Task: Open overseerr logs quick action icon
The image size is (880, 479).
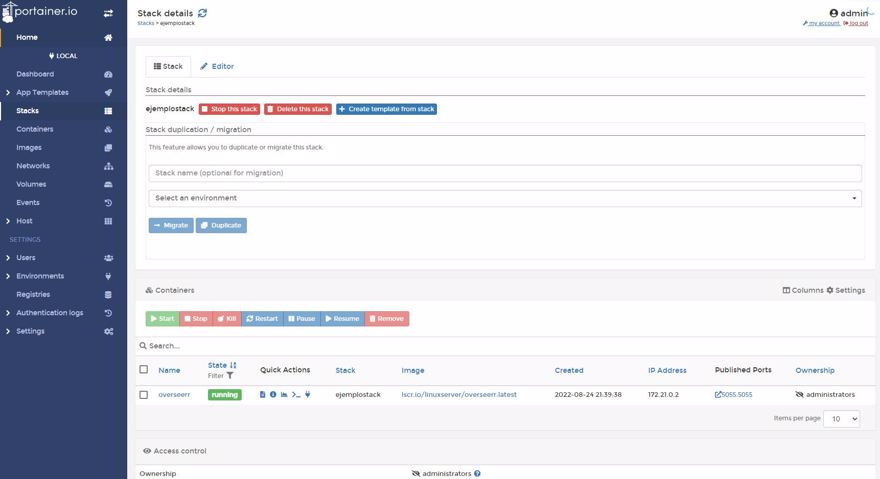Action: click(262, 395)
